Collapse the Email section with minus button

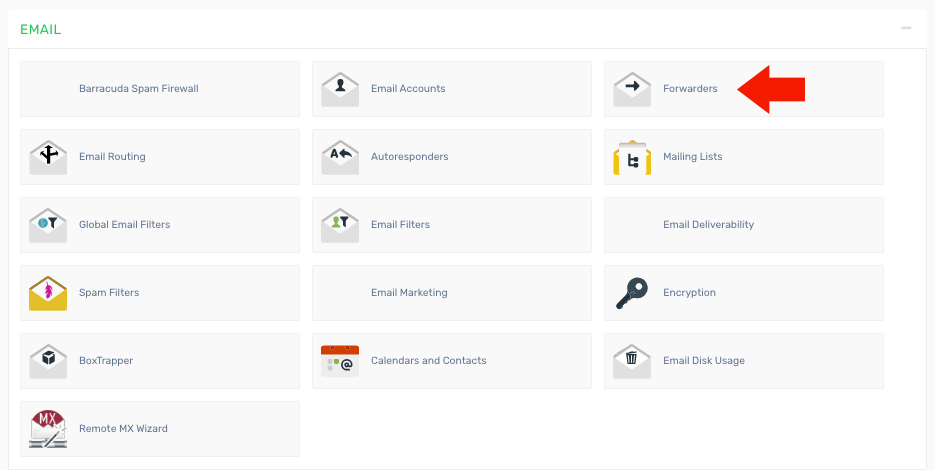[906, 28]
